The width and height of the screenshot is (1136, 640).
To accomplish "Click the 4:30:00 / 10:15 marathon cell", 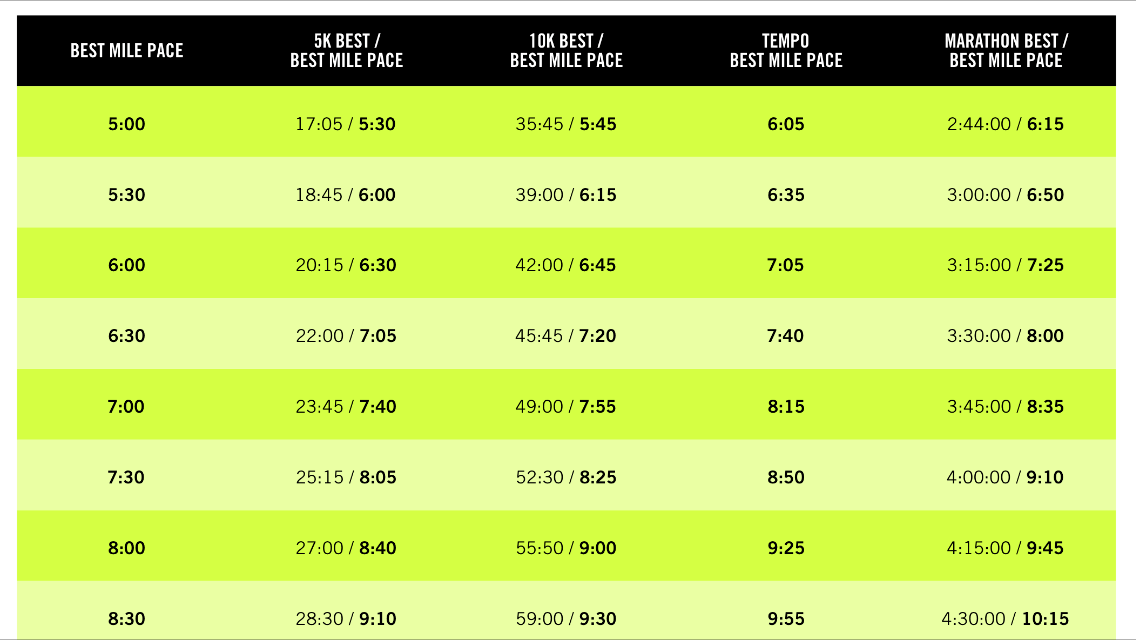I will point(1006,619).
